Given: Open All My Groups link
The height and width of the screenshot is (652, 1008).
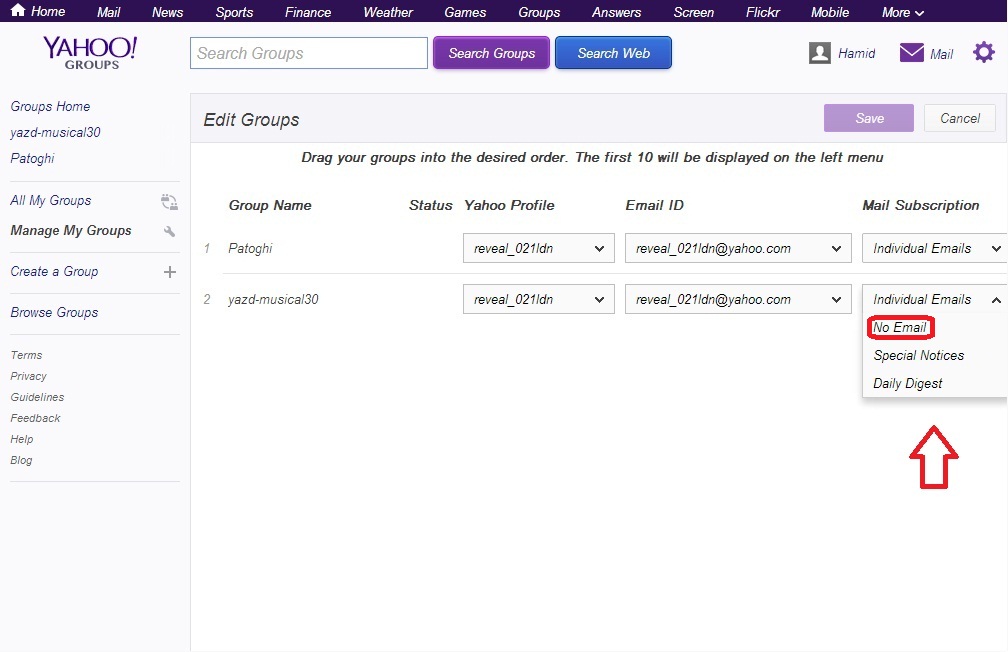Looking at the screenshot, I should 51,201.
